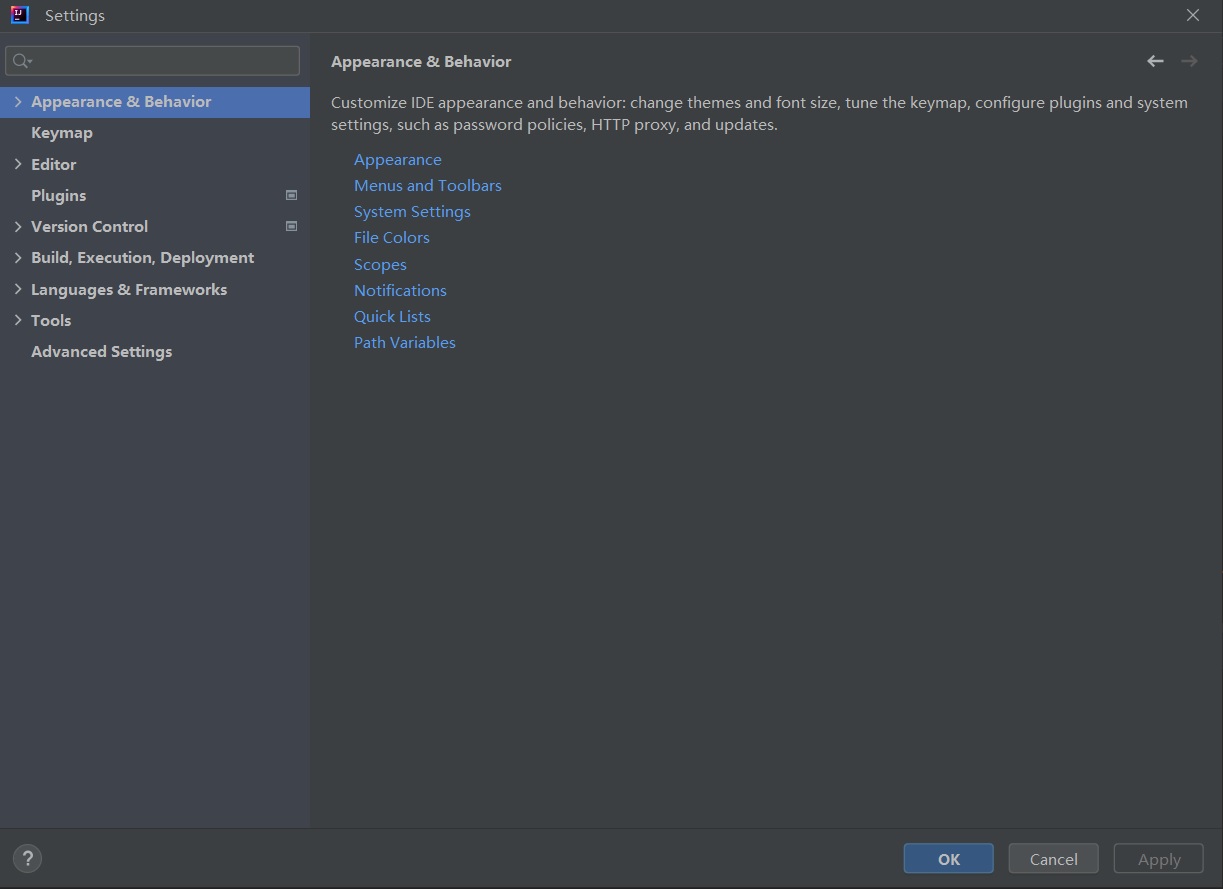Screen dimensions: 1223x889
Task: Expand the Build, Execution, Deployment node
Action: [x=18, y=258]
